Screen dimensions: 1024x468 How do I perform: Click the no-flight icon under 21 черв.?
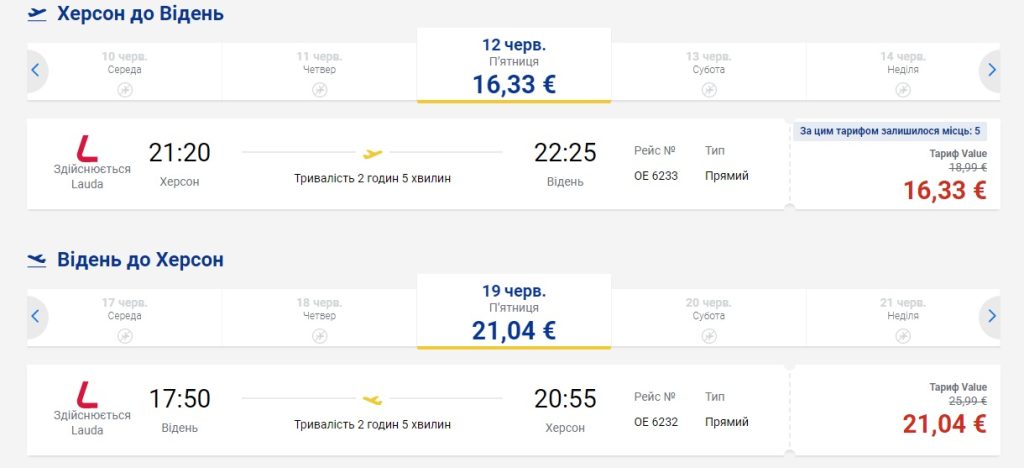coord(903,336)
